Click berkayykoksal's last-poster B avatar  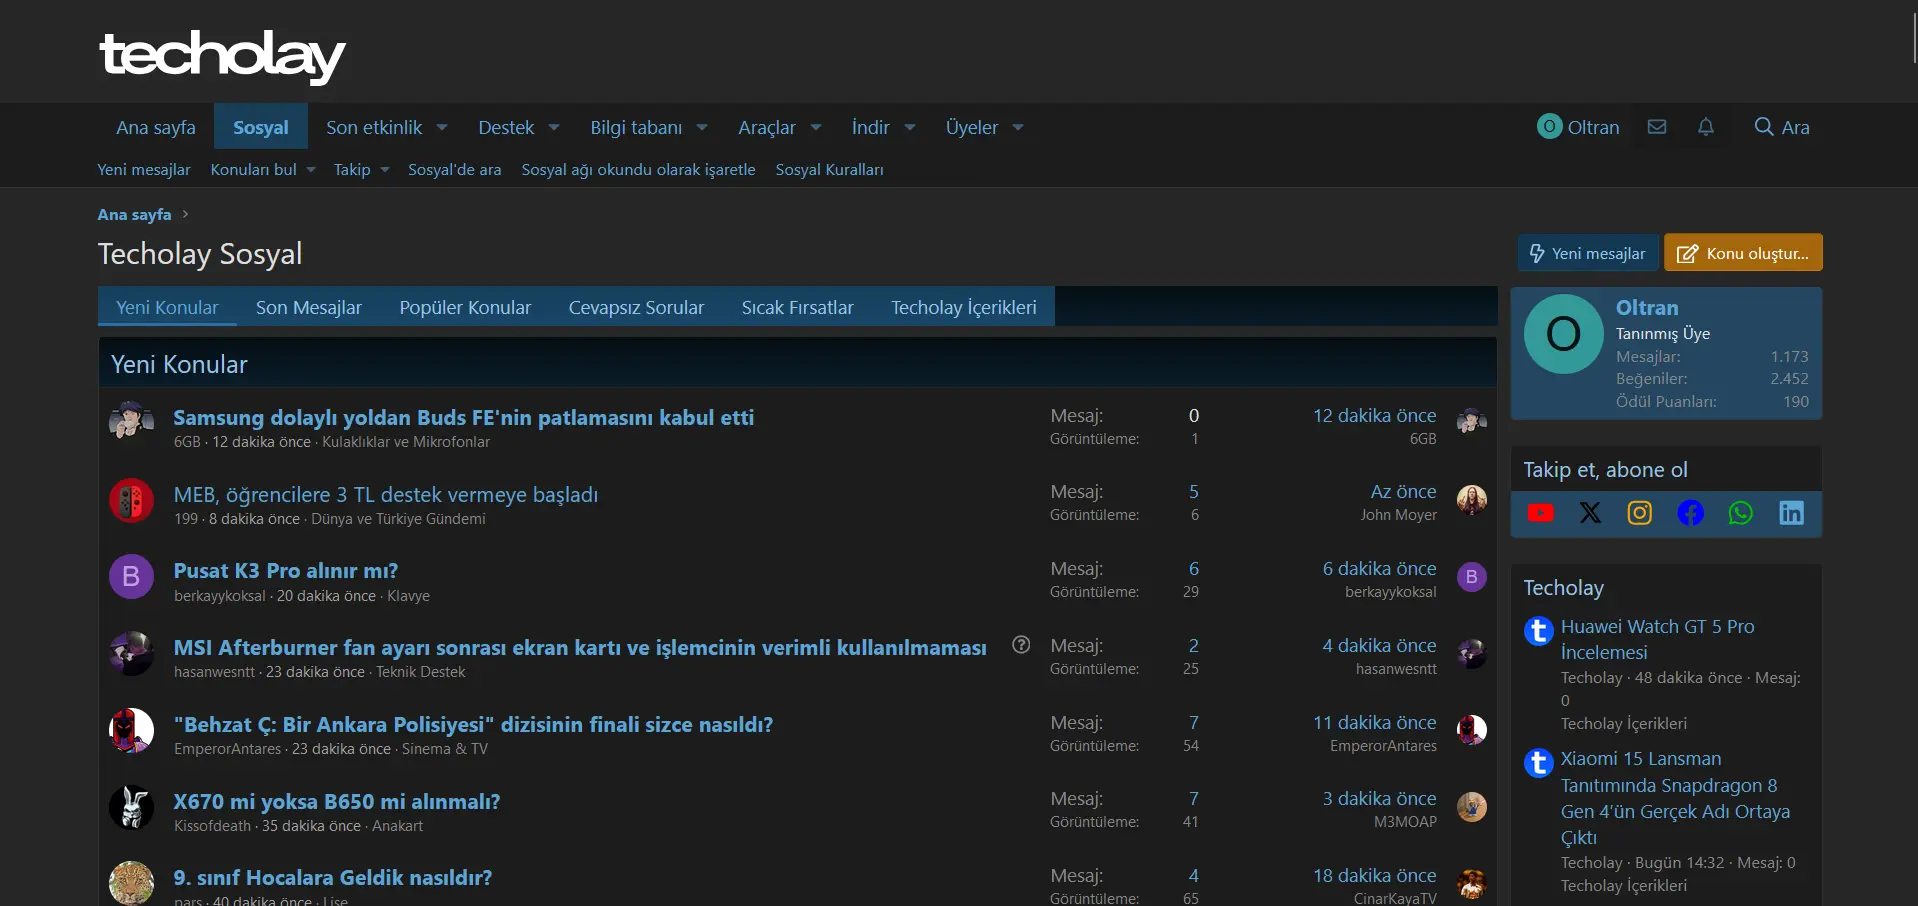point(1472,577)
